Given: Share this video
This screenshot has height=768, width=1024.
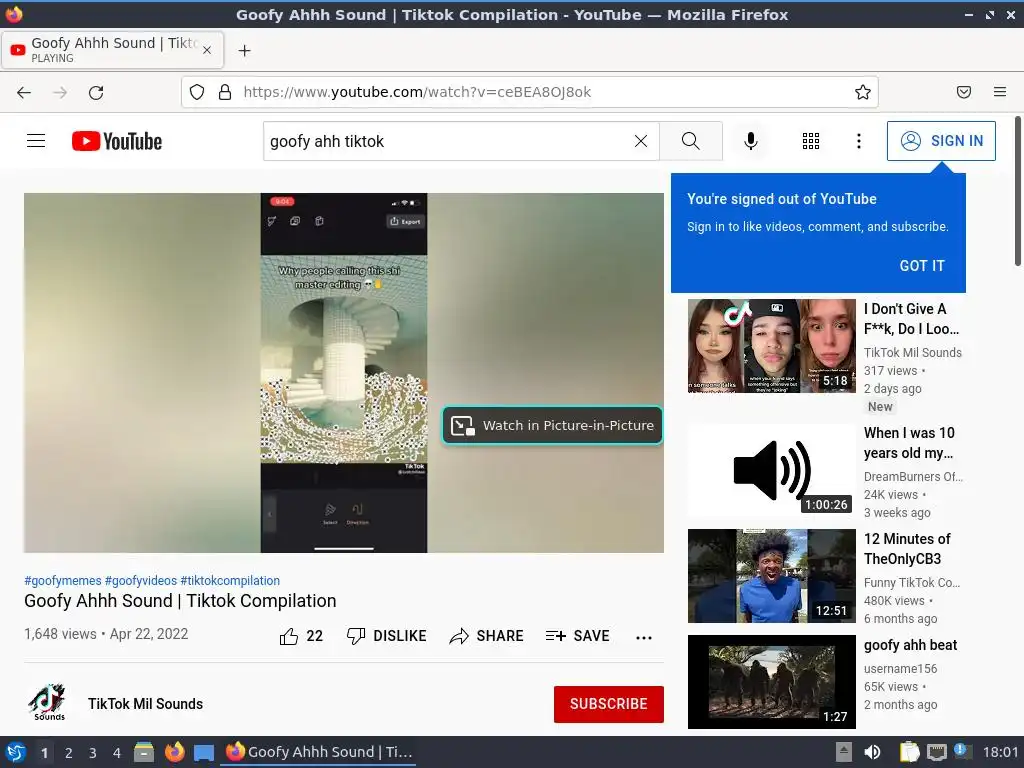Looking at the screenshot, I should click(x=487, y=636).
